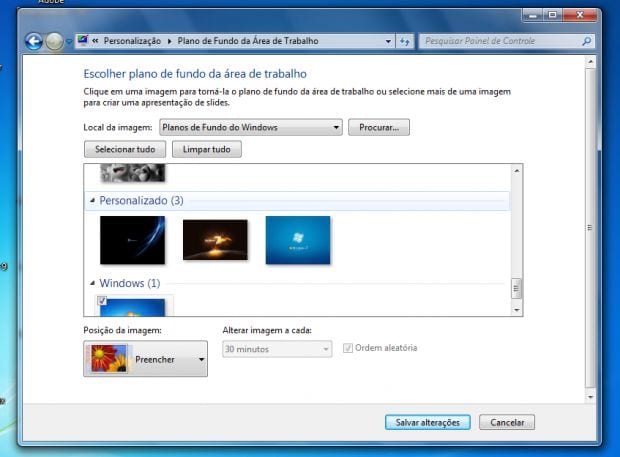Click Selecionar tudo button

pyautogui.click(x=125, y=149)
